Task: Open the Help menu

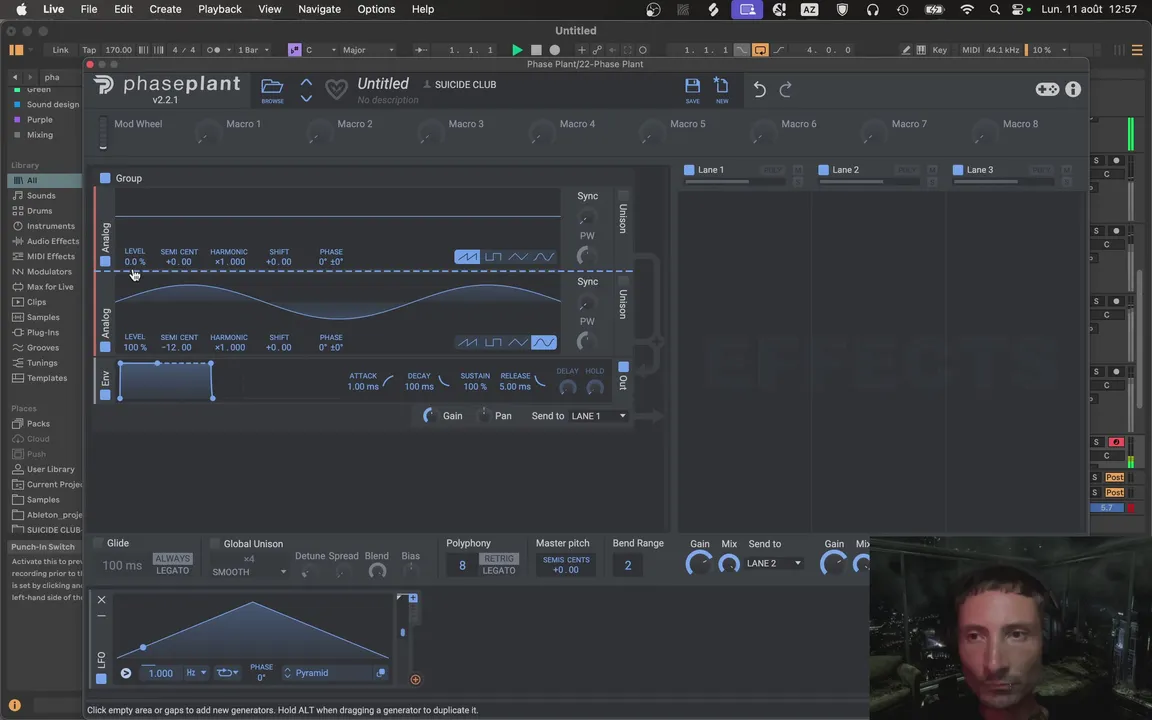Action: coord(422,10)
